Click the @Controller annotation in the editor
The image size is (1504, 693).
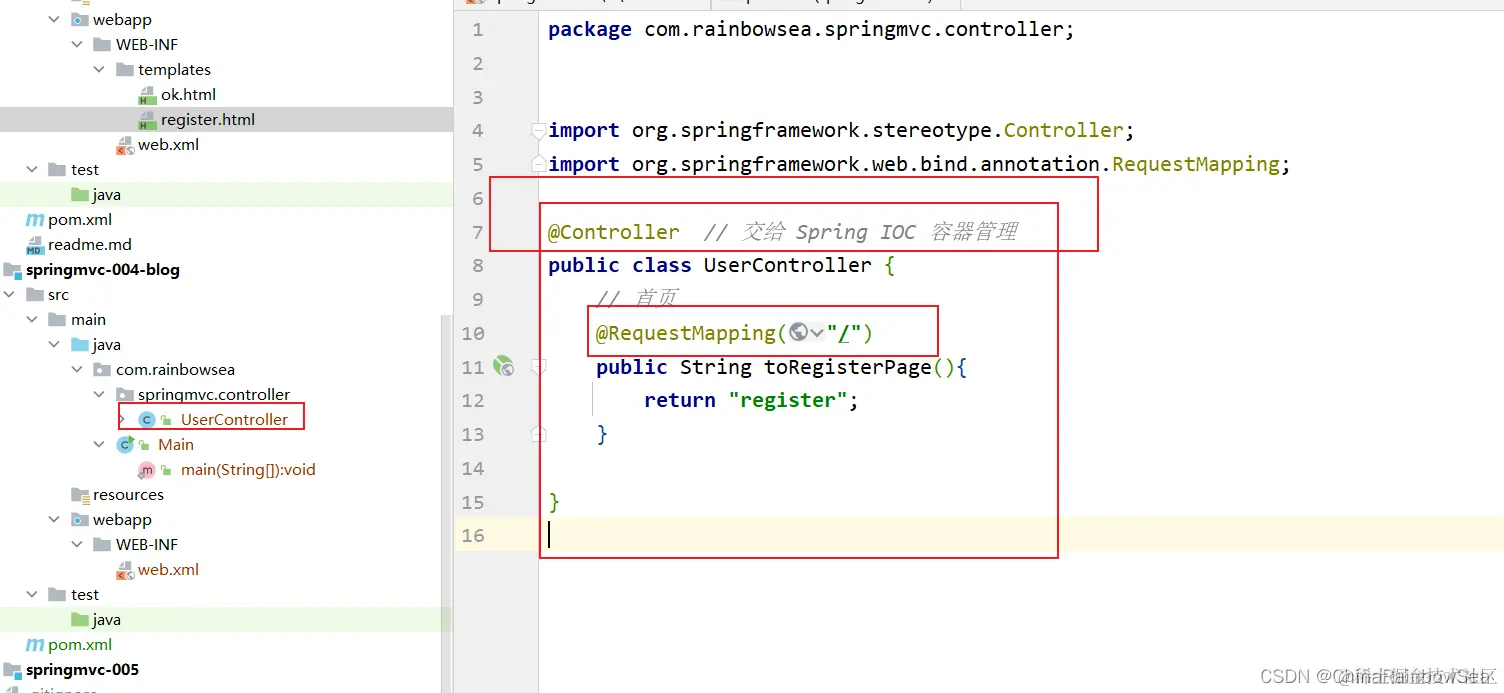pos(613,232)
